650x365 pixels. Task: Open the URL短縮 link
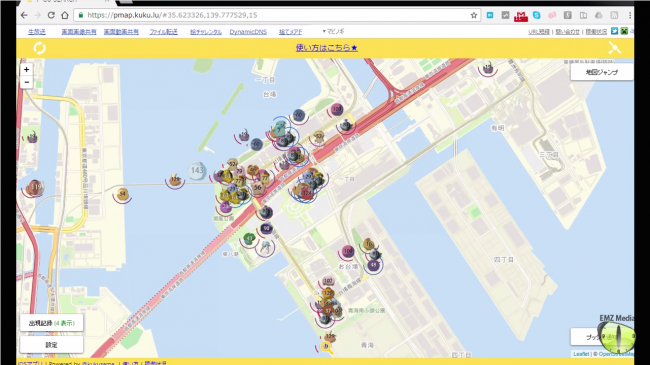539,32
